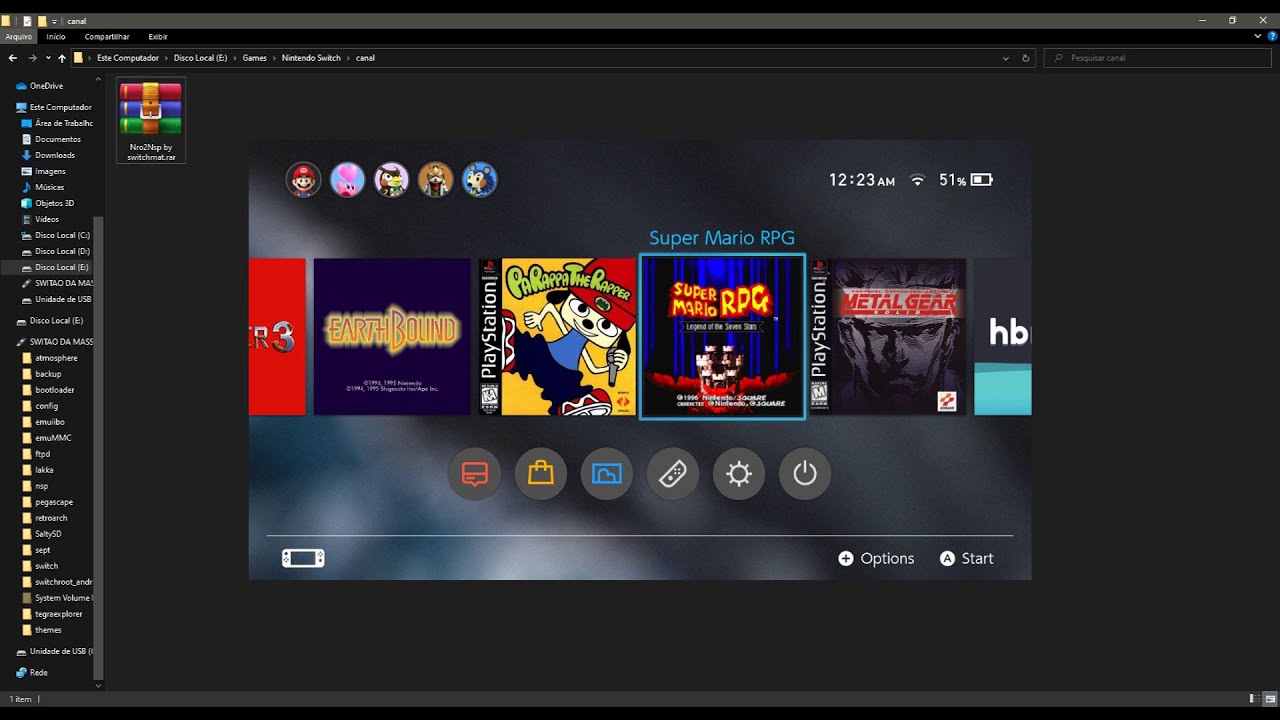Image resolution: width=1280 pixels, height=720 pixels.
Task: Refresh the current folder view
Action: click(1026, 58)
